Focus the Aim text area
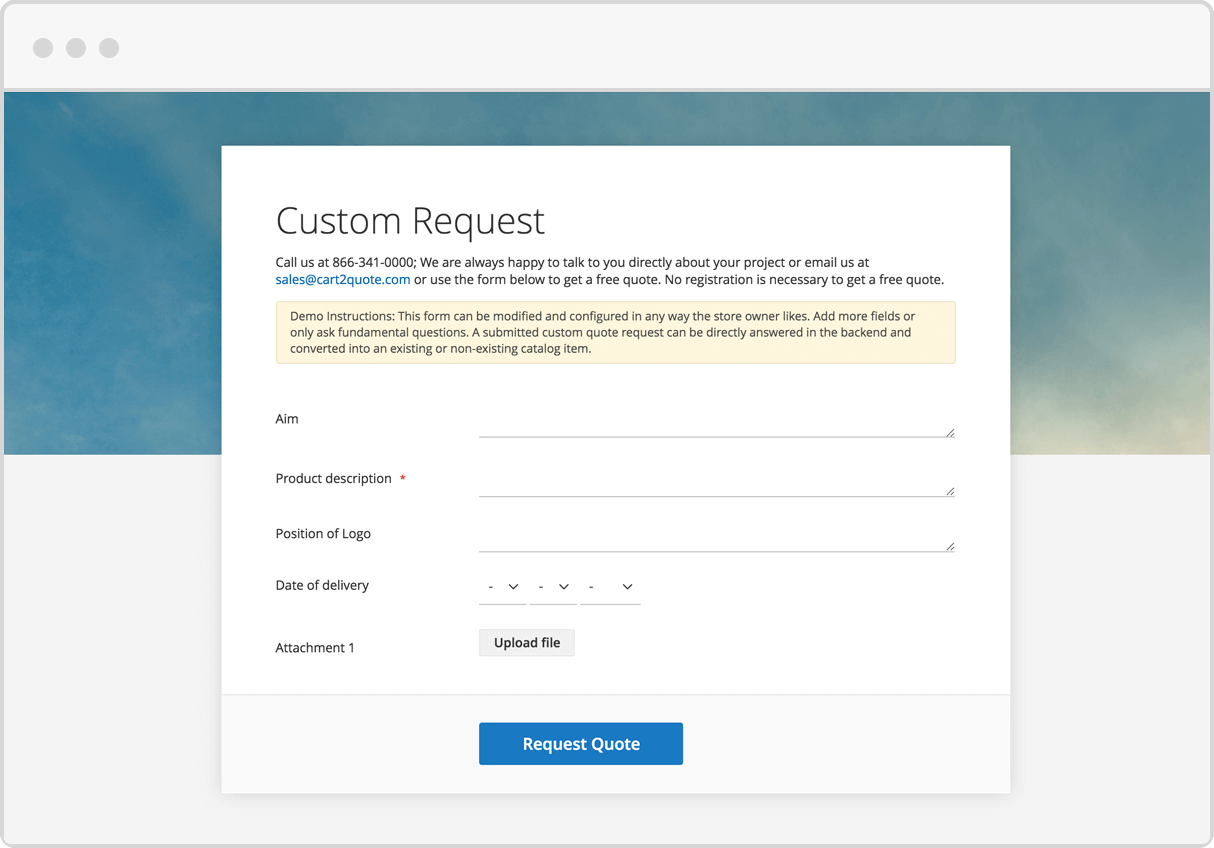Viewport: 1214px width, 848px height. [717, 421]
